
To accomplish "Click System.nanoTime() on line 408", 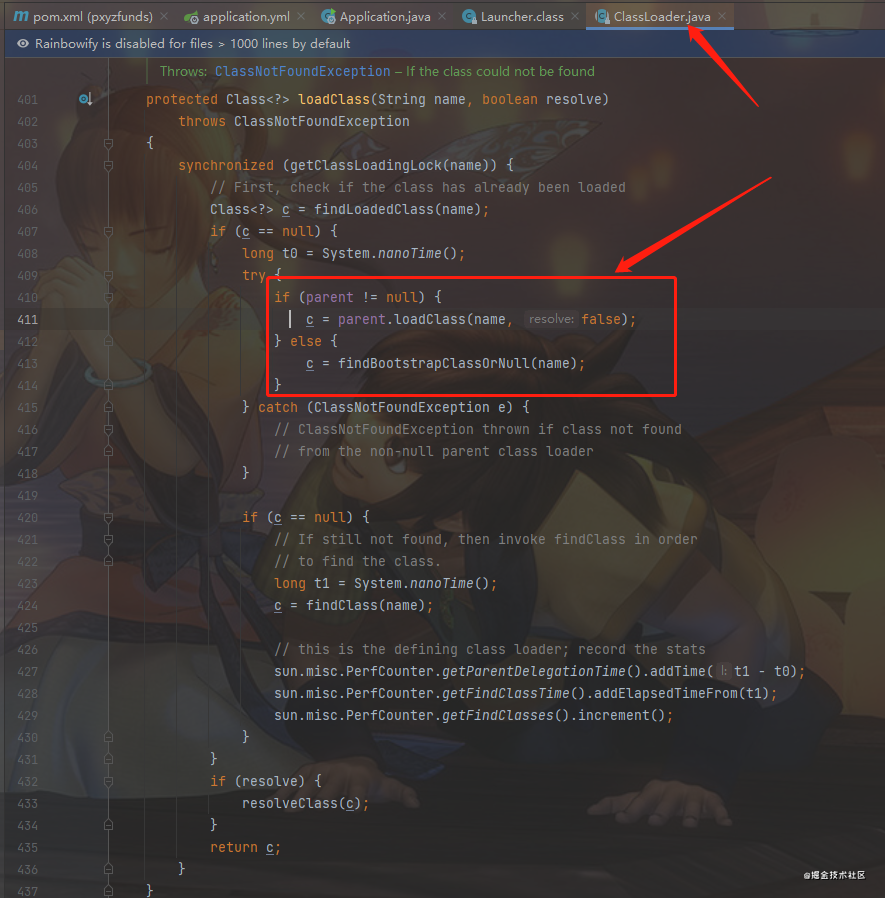I will pos(390,253).
